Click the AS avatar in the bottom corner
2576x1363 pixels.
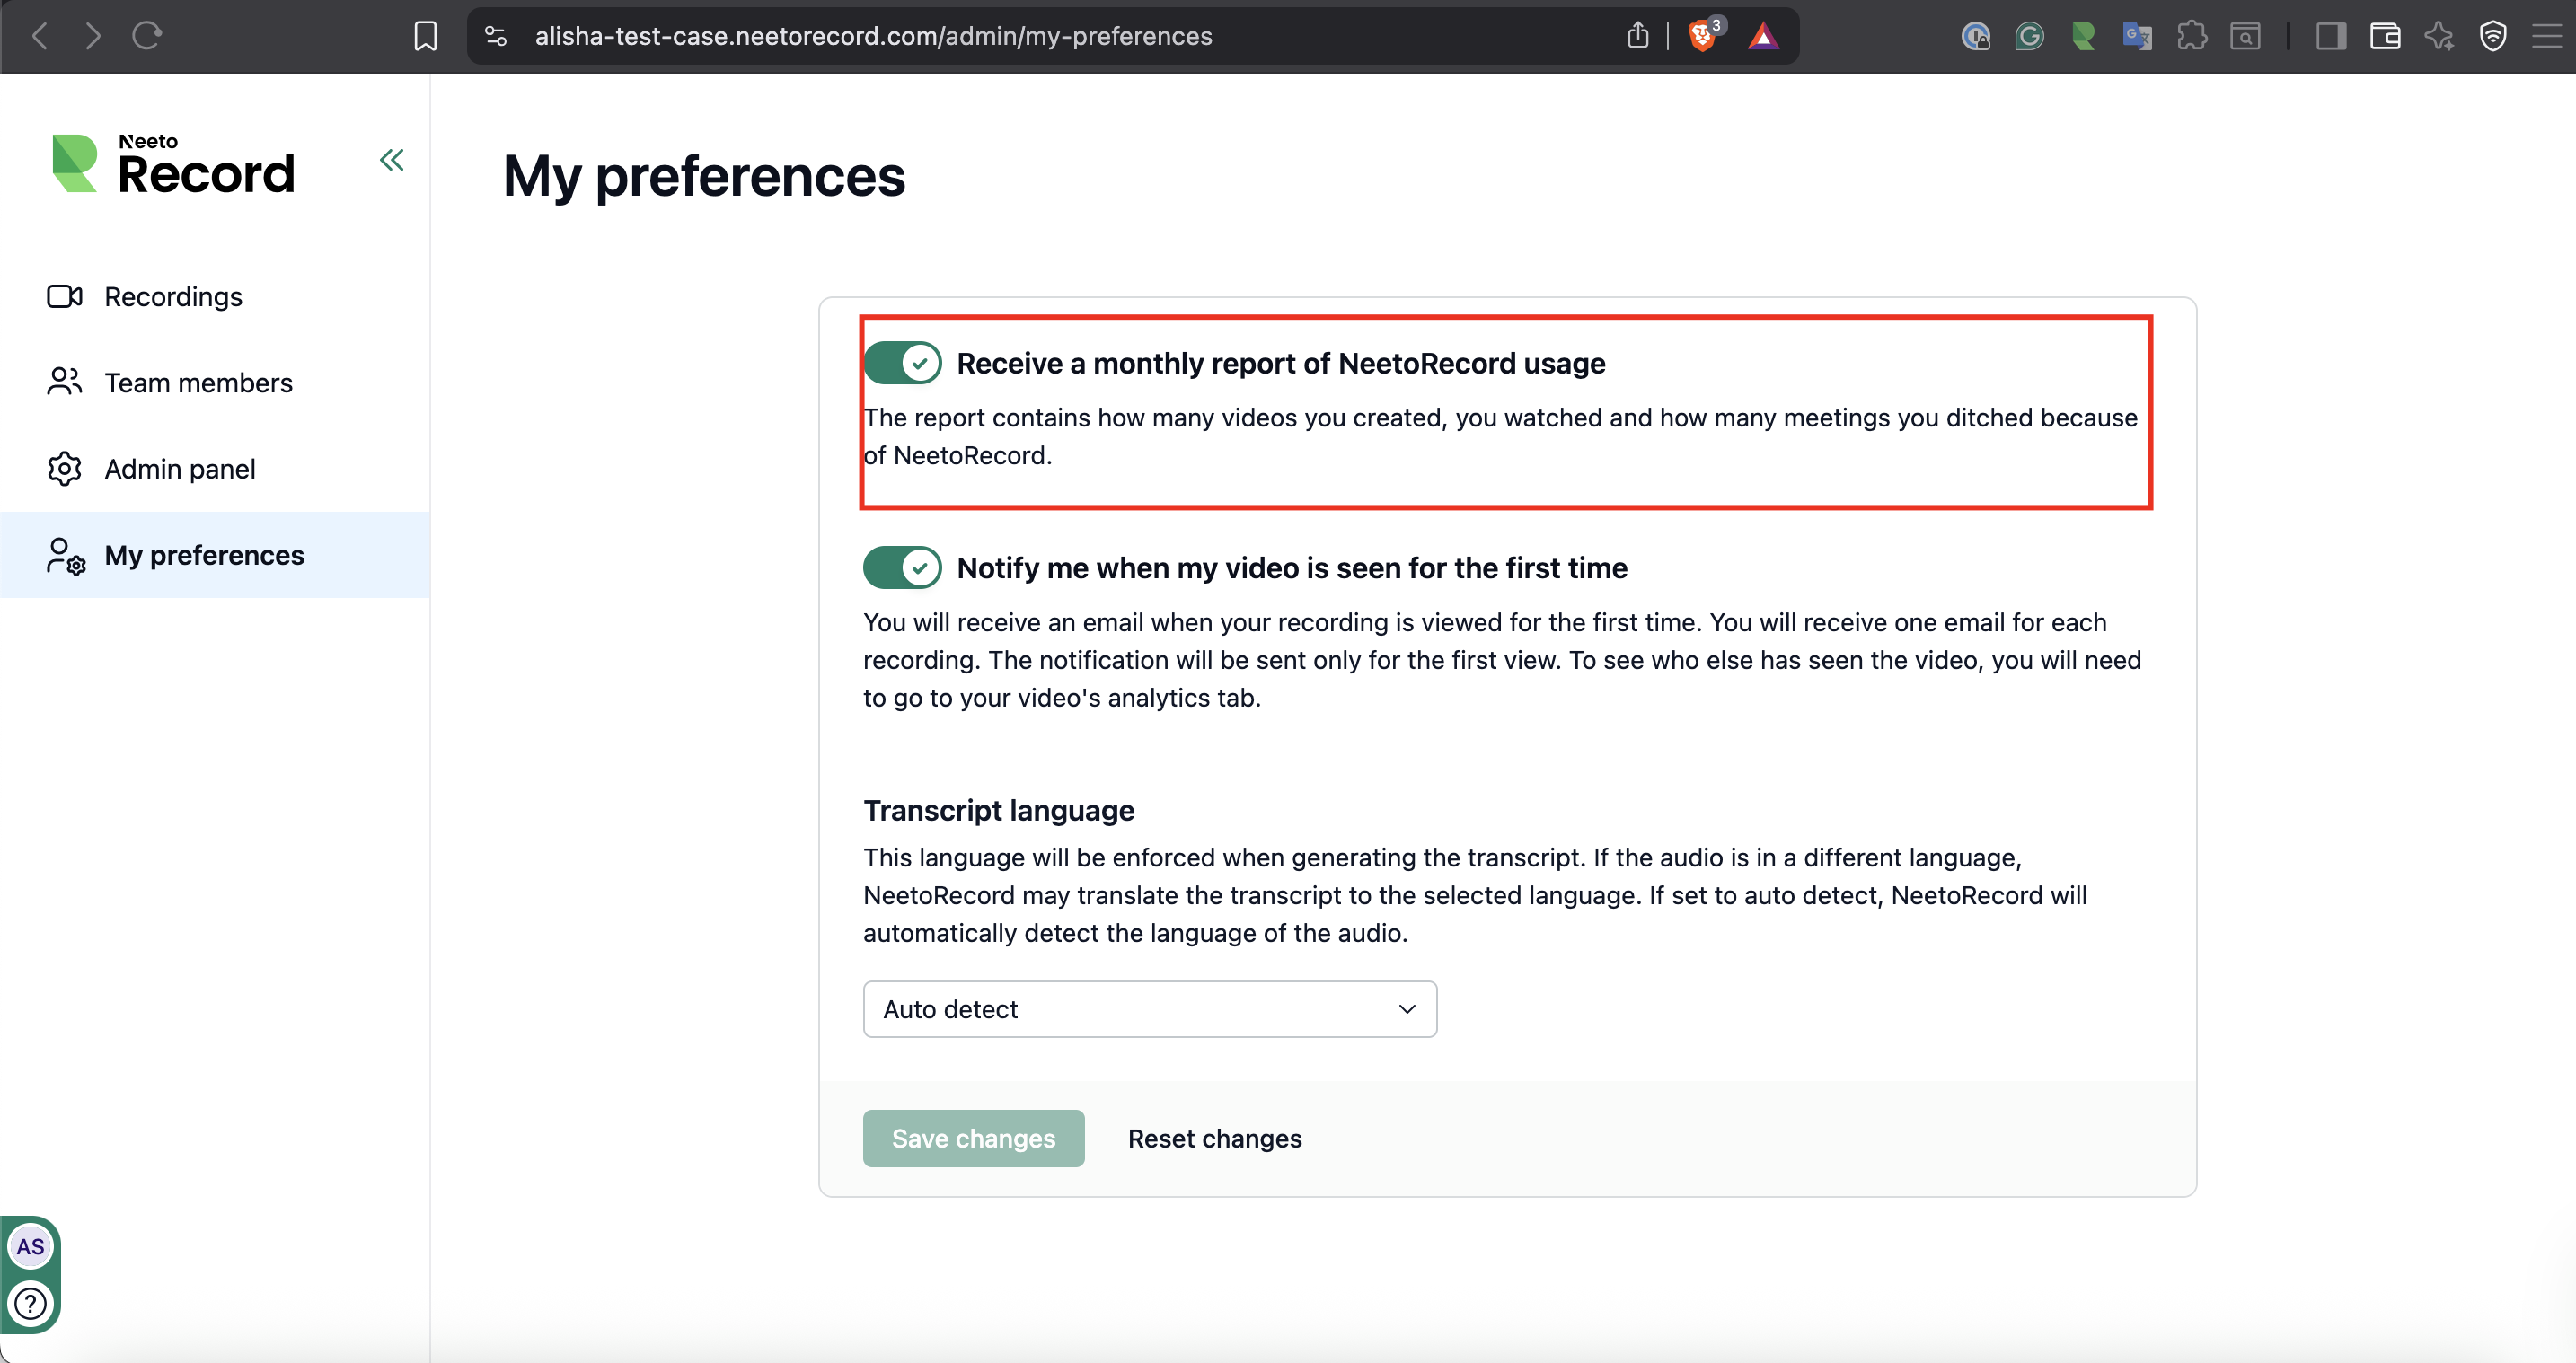(30, 1246)
